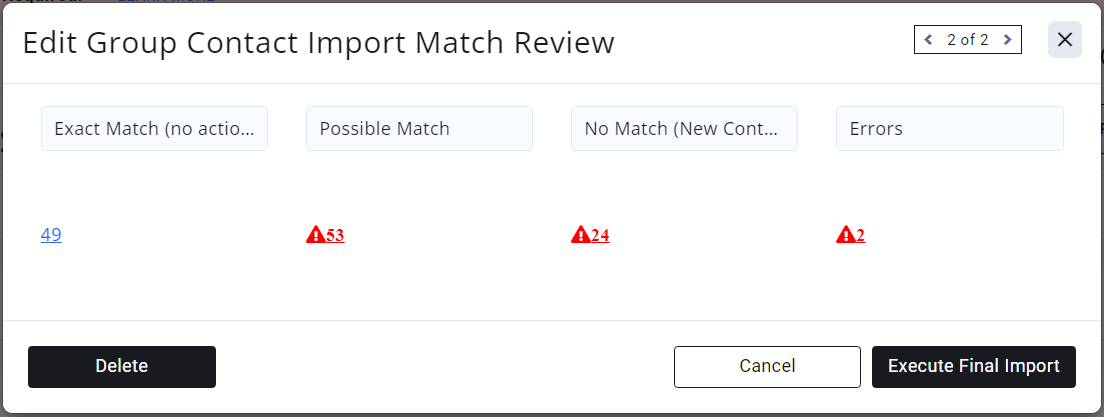The image size is (1104, 417).
Task: Cancel the import match review
Action: coord(767,366)
